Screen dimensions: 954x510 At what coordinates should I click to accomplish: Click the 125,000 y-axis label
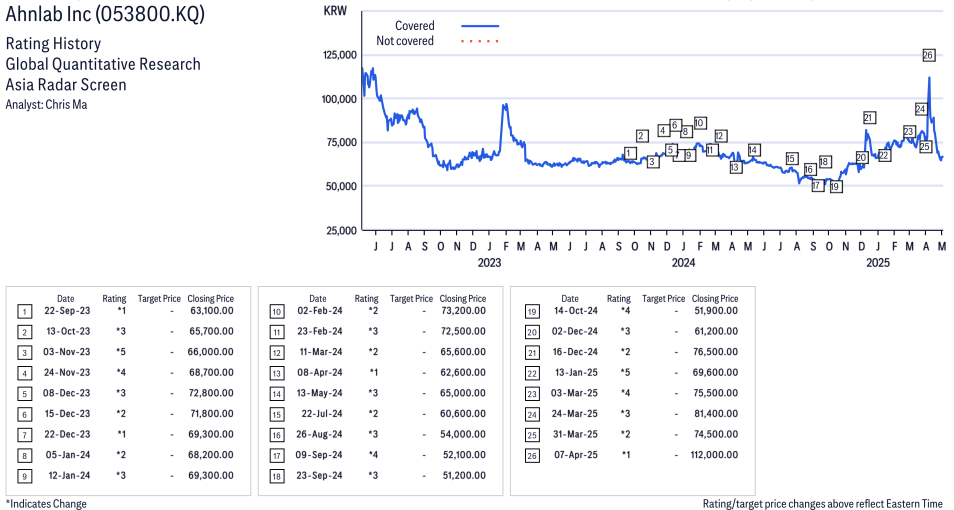pyautogui.click(x=339, y=55)
